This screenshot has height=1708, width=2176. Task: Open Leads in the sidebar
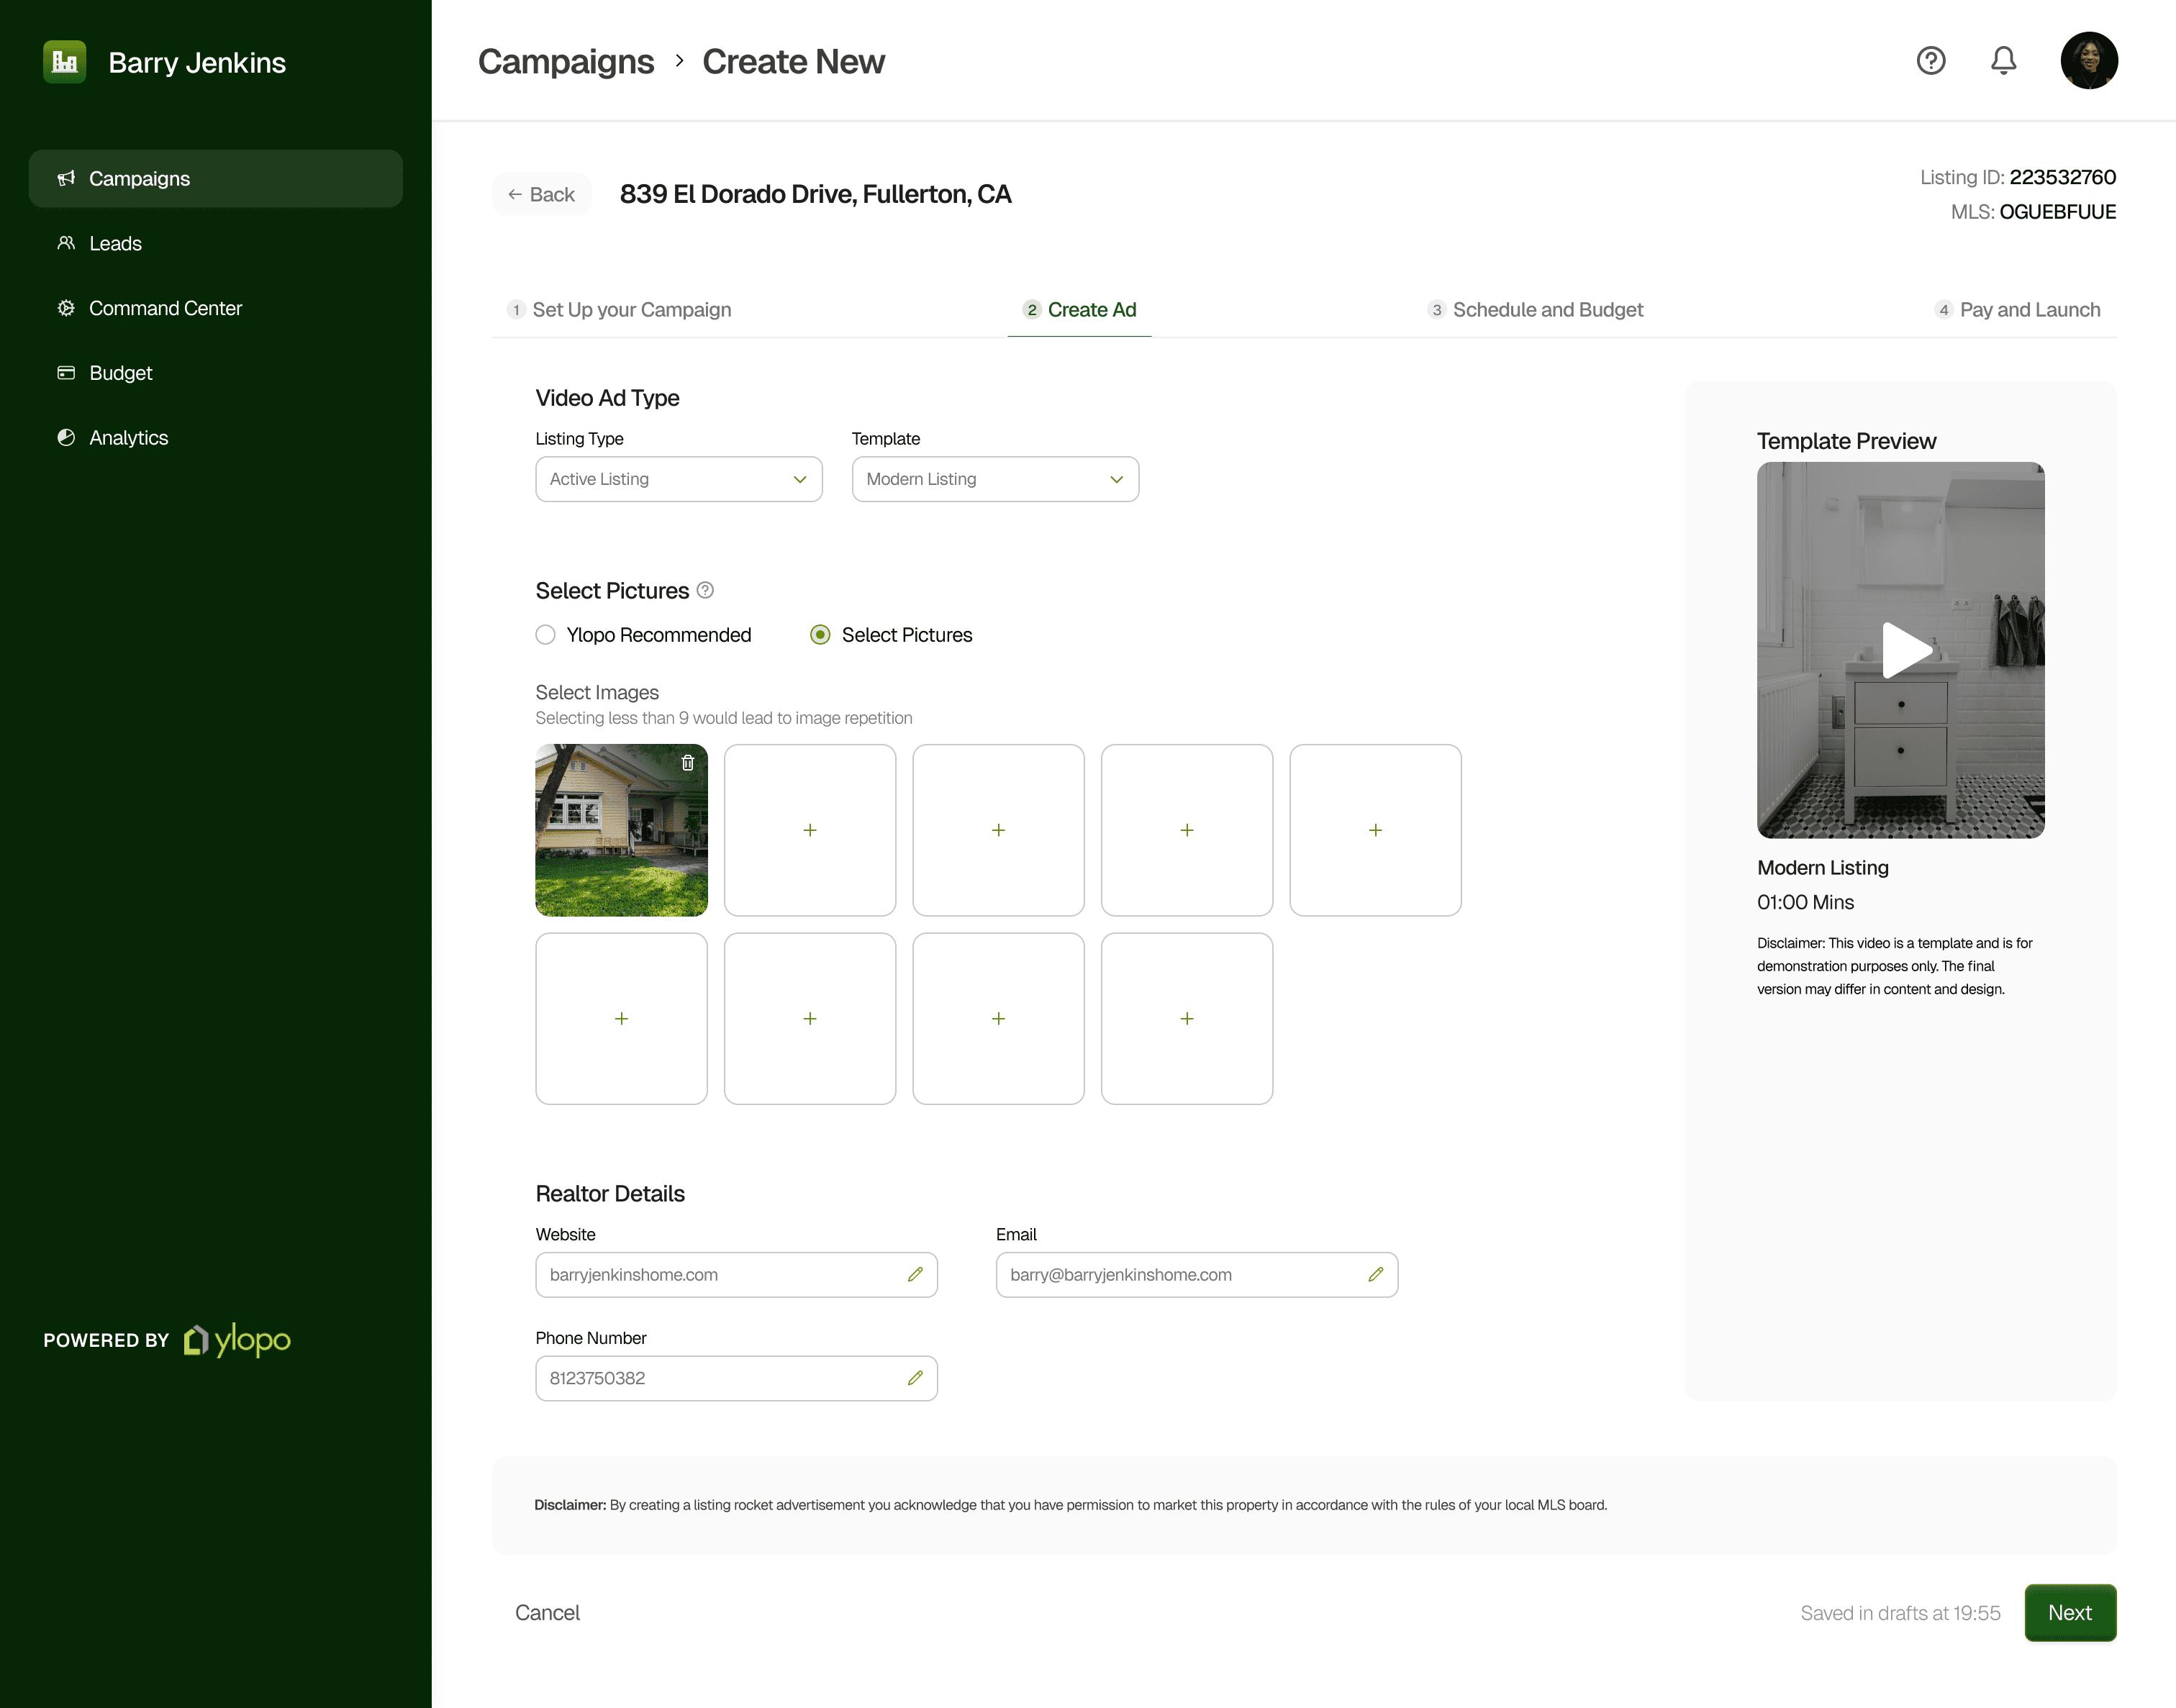[x=115, y=244]
